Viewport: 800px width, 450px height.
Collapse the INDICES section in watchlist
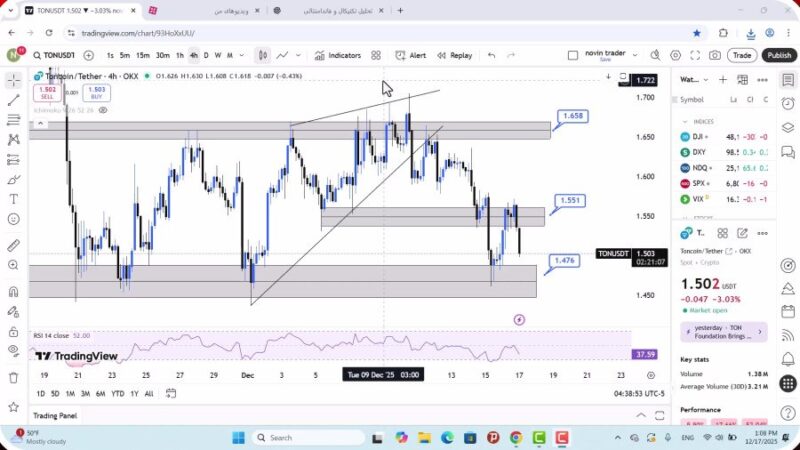coord(685,121)
